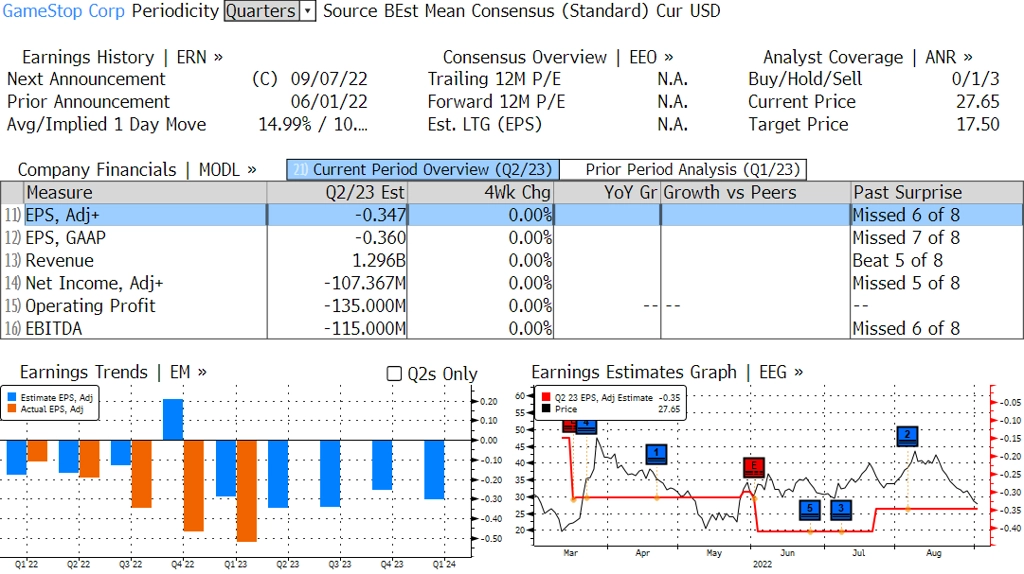The height and width of the screenshot is (574, 1024).
Task: Select the Net Income, Adj+ row
Action: (512, 283)
